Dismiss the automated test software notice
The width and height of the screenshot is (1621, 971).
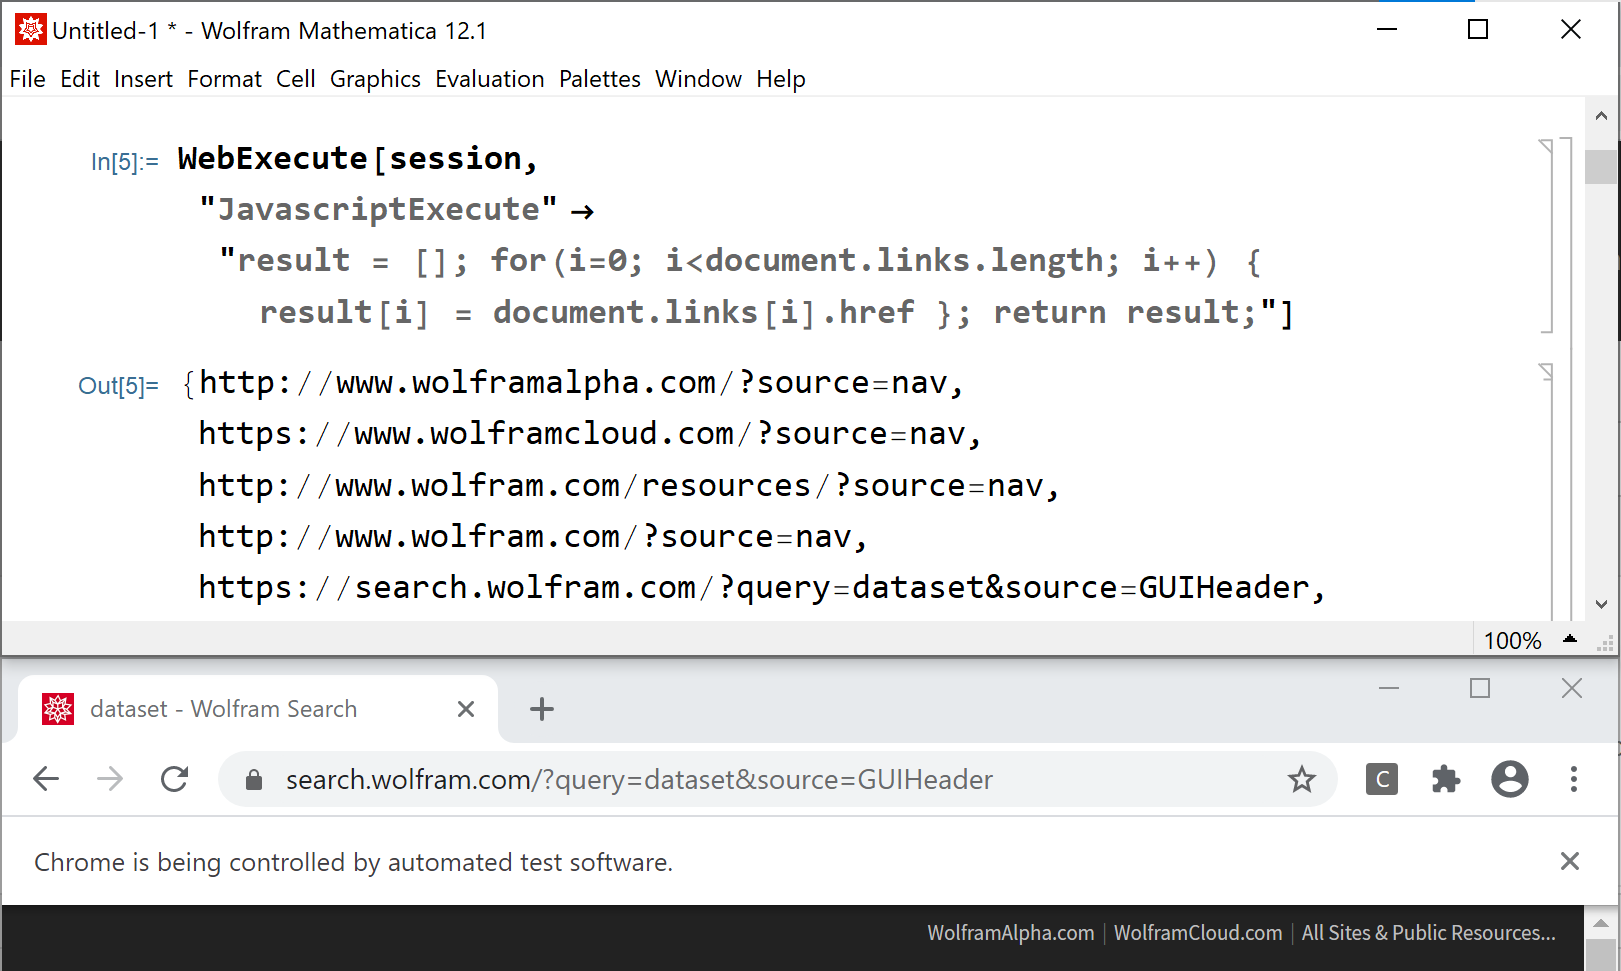coord(1569,861)
